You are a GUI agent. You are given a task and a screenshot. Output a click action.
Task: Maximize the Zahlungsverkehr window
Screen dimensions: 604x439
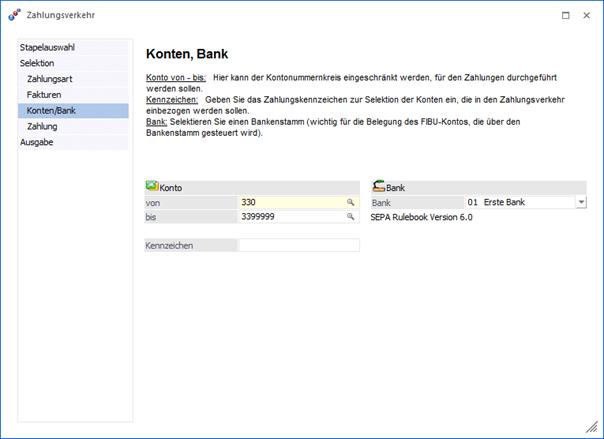coord(565,15)
